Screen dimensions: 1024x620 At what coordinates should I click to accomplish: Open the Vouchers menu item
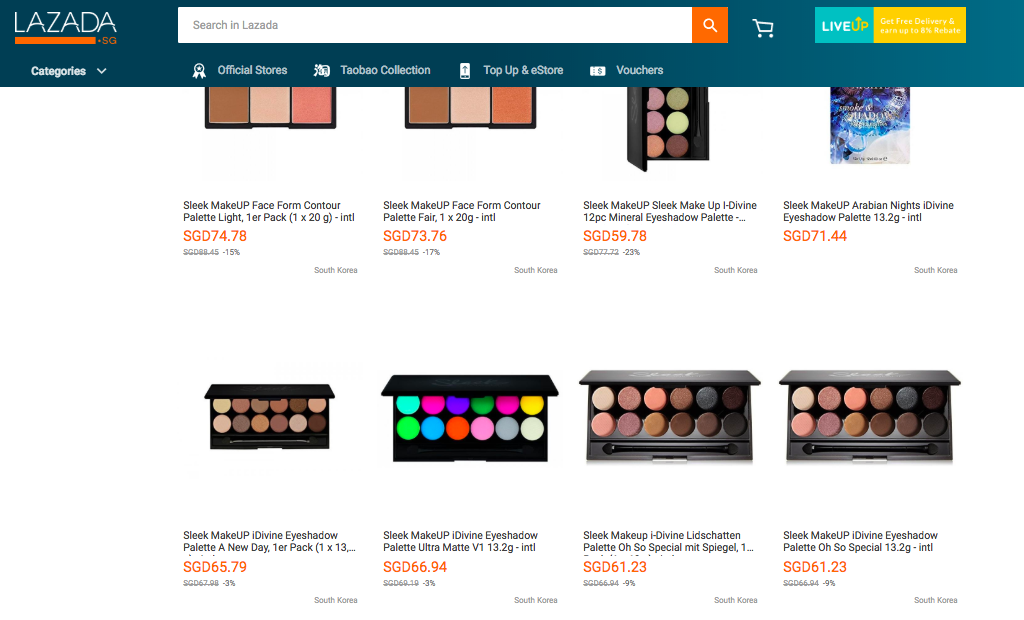coord(639,70)
